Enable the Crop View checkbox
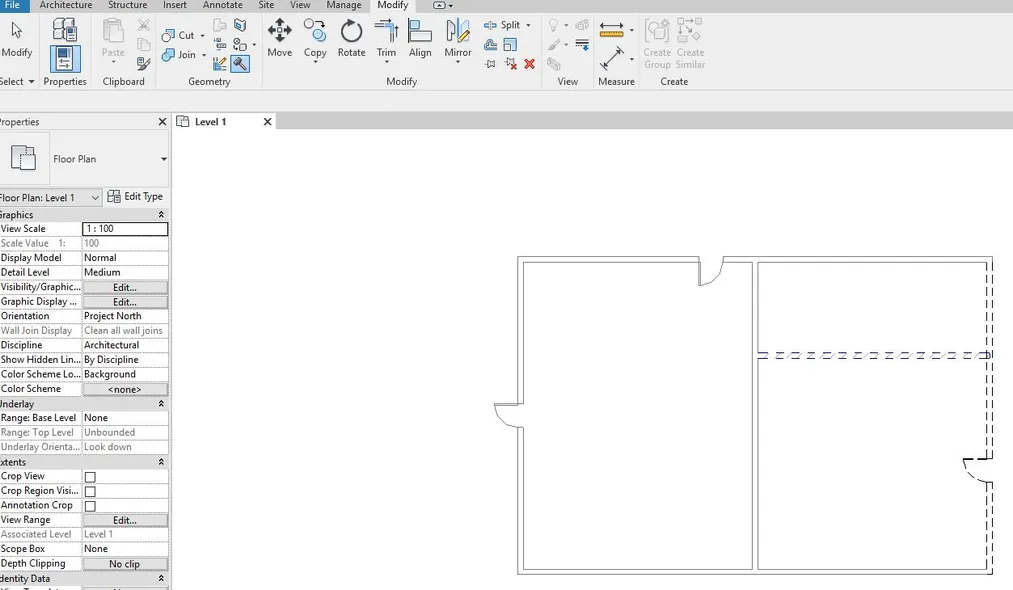The image size is (1013, 590). point(89,476)
